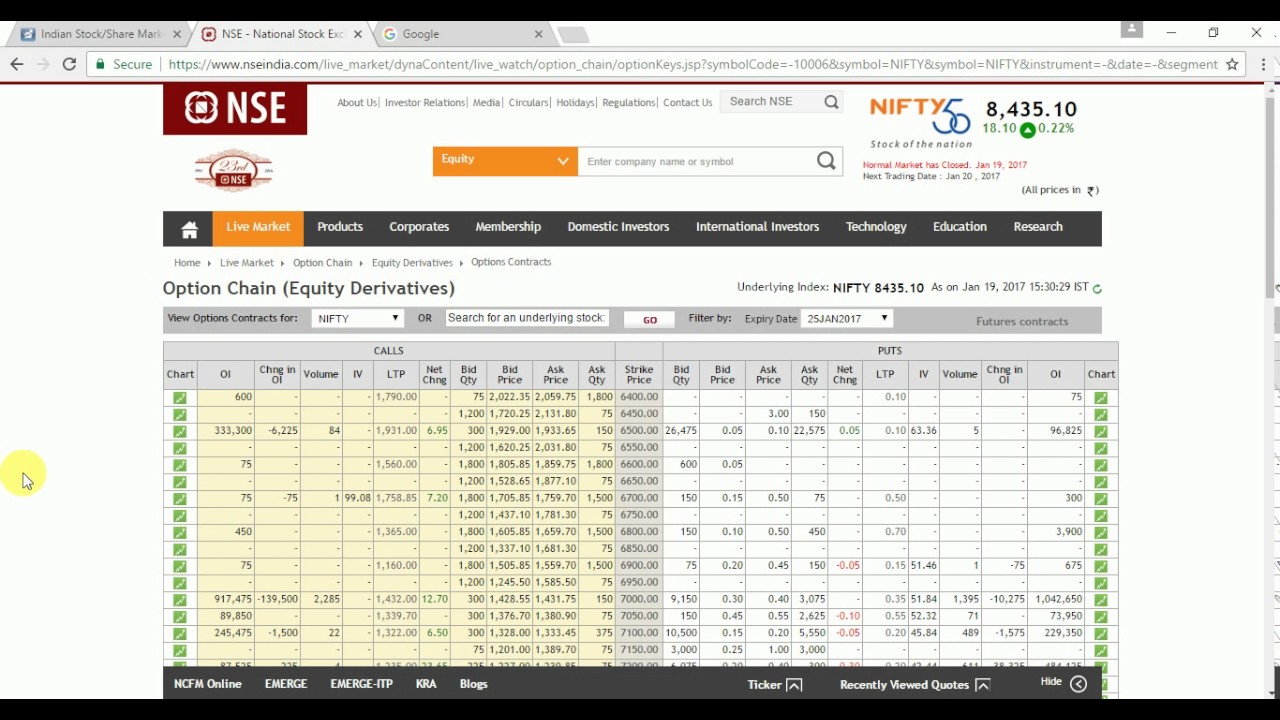Open the Domestic Investors menu
Viewport: 1280px width, 720px height.
tap(618, 227)
